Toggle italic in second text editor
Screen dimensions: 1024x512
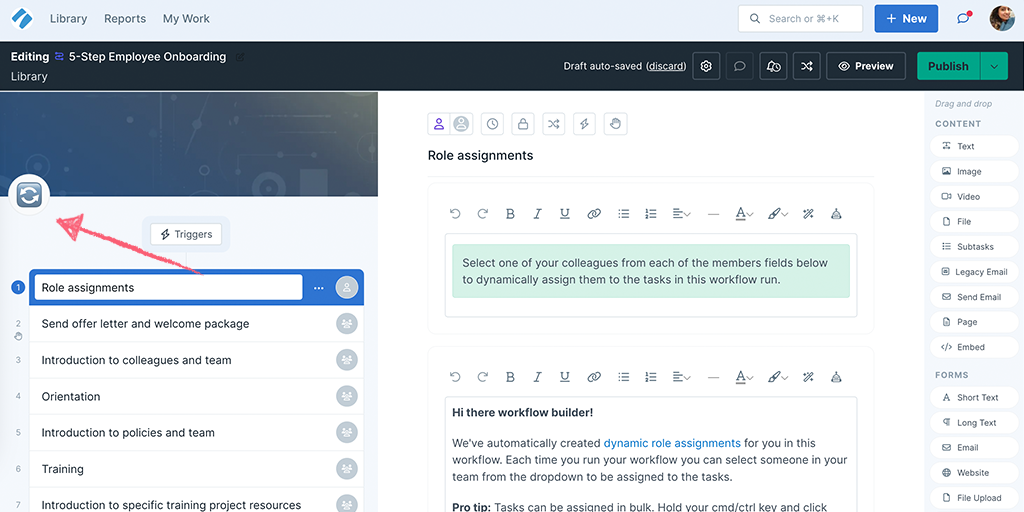tap(537, 377)
